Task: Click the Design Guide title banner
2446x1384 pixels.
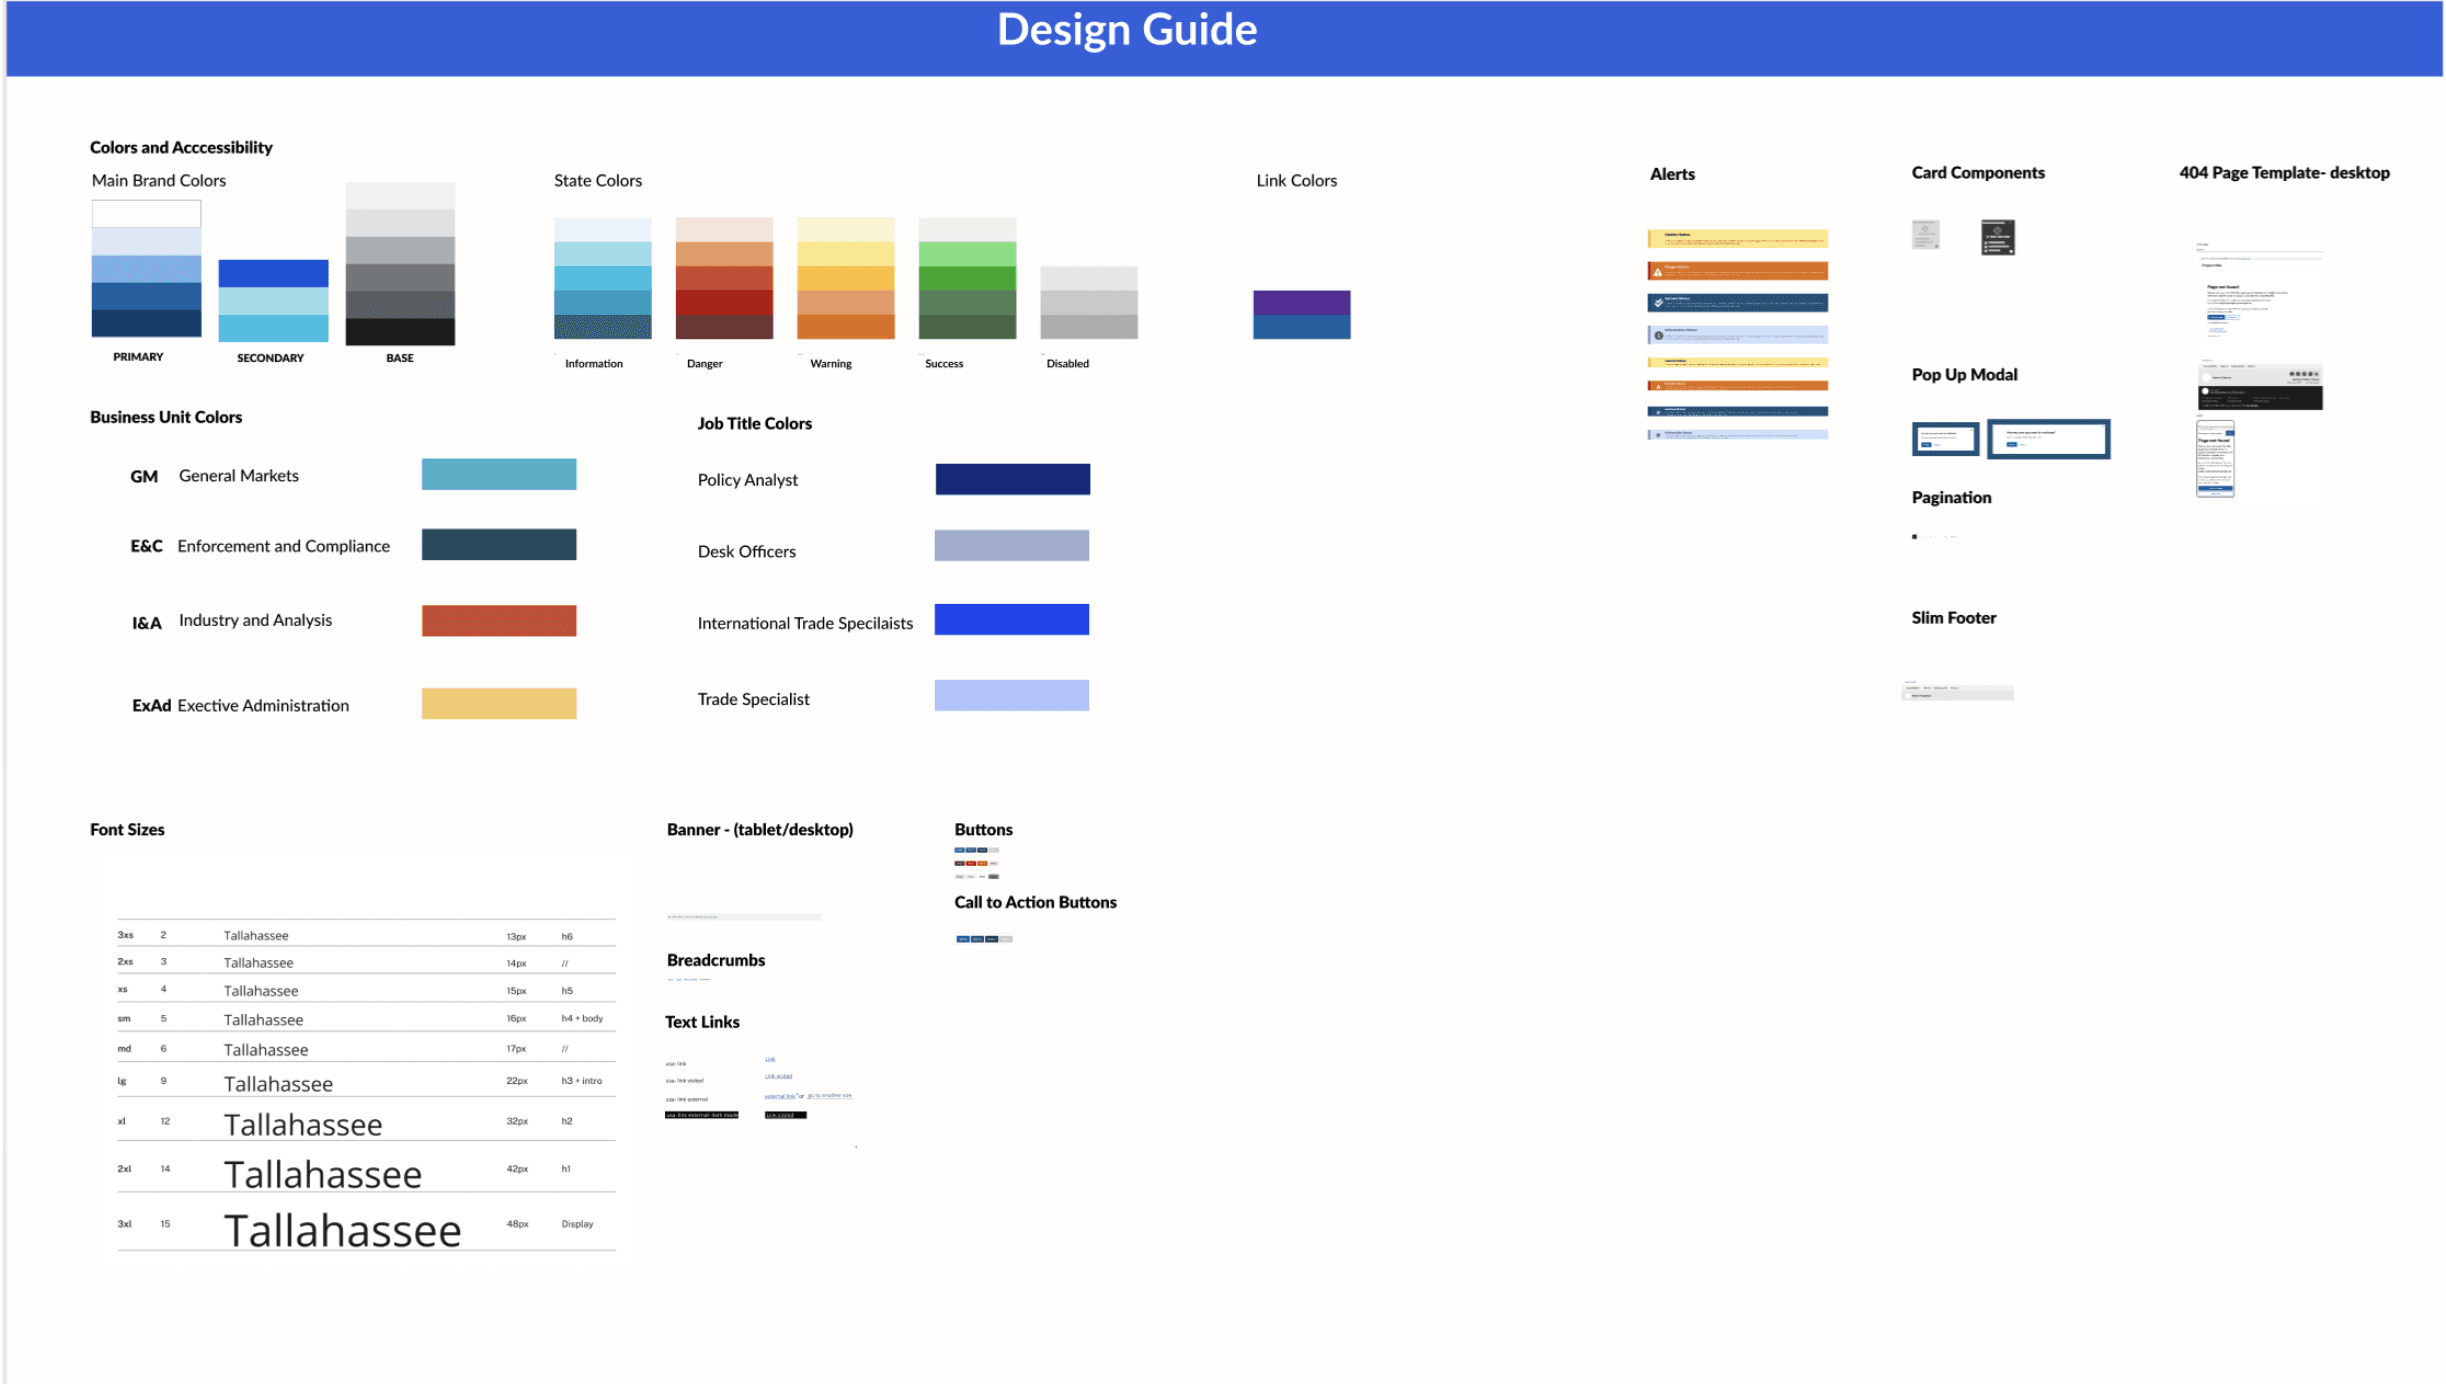Action: (1126, 30)
